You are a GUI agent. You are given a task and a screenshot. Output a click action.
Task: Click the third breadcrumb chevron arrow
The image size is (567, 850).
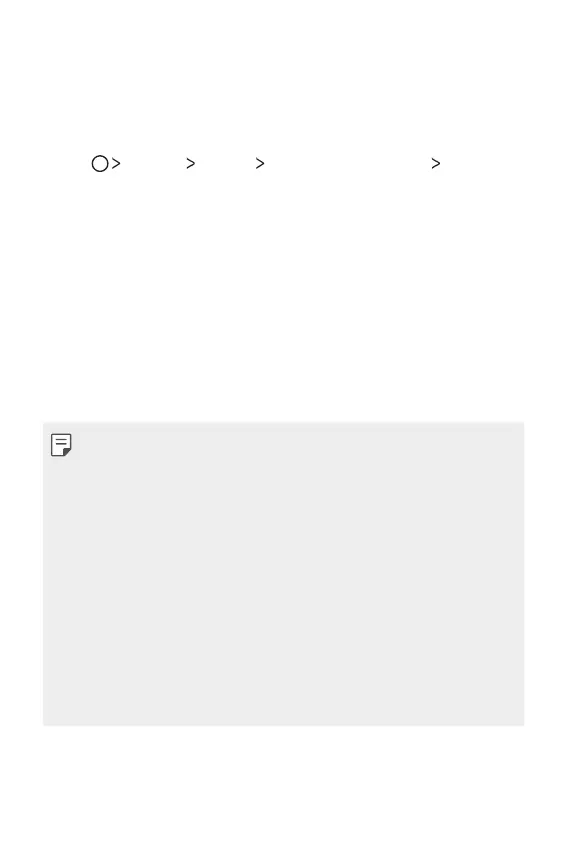[x=260, y=163]
